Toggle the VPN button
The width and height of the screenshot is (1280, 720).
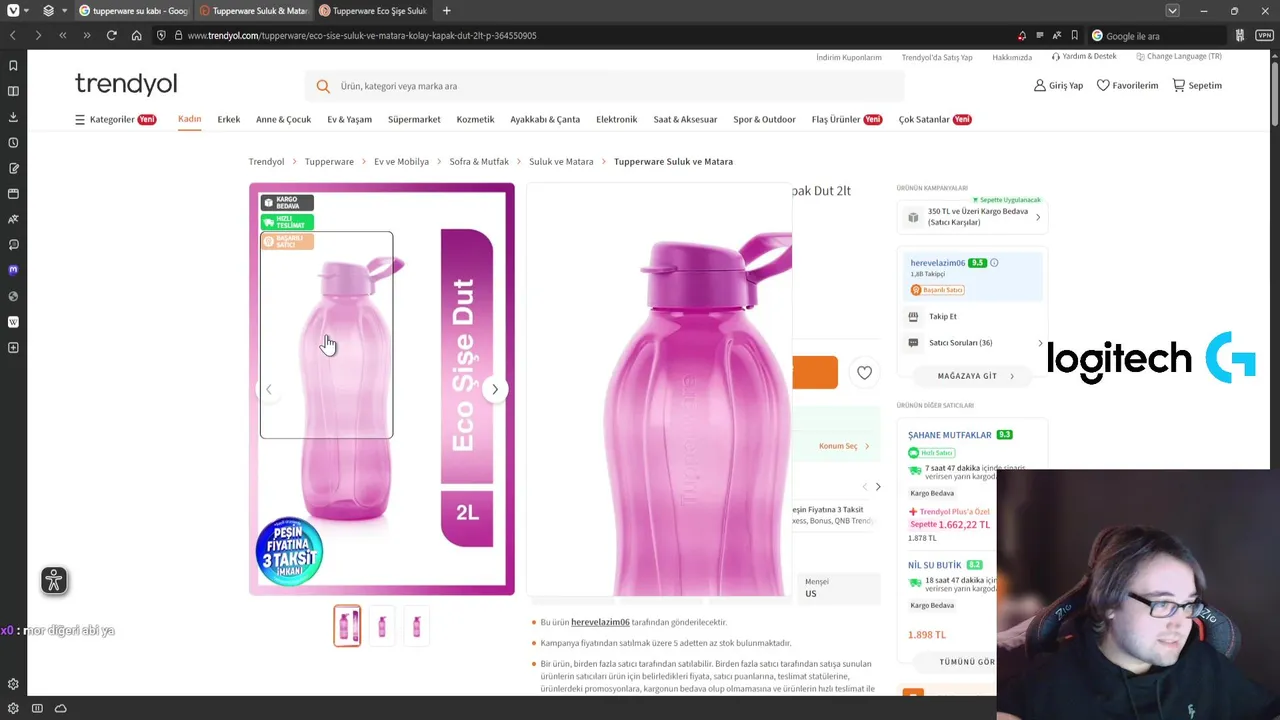tap(1264, 35)
